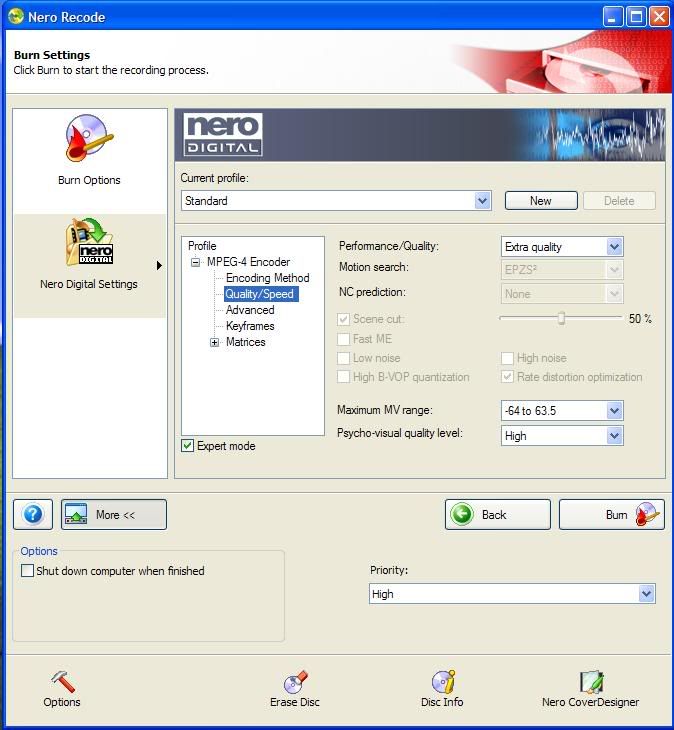
Task: Toggle the High noise checkbox
Action: pyautogui.click(x=507, y=358)
